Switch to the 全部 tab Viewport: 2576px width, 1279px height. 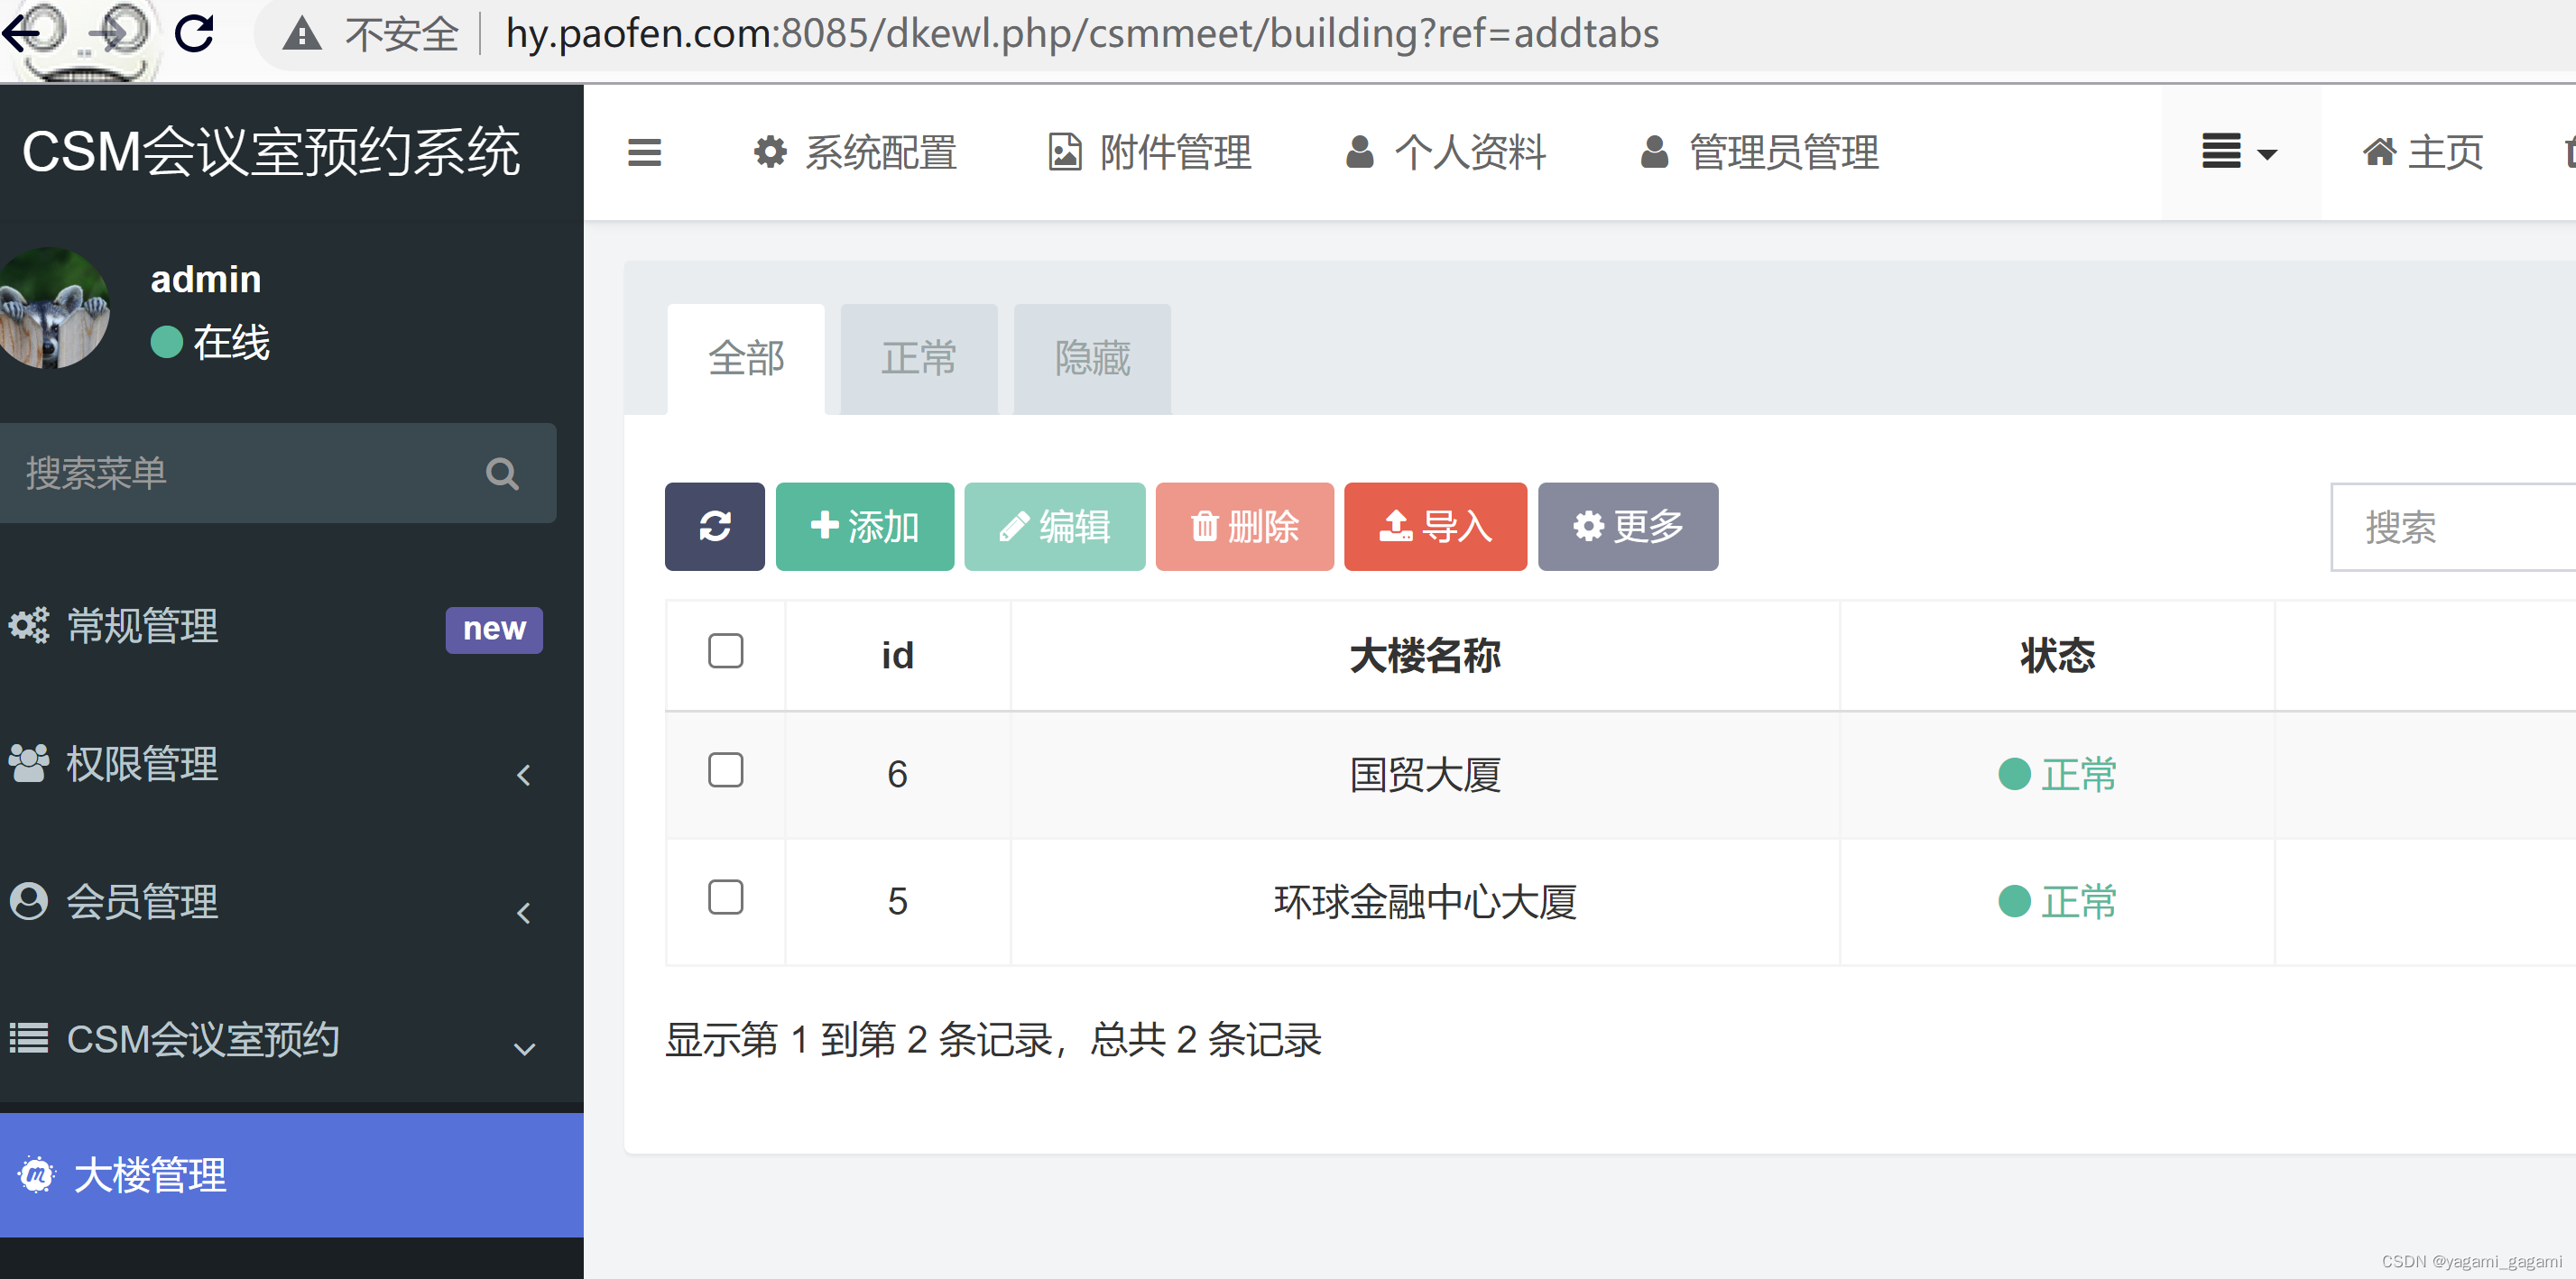(x=746, y=359)
